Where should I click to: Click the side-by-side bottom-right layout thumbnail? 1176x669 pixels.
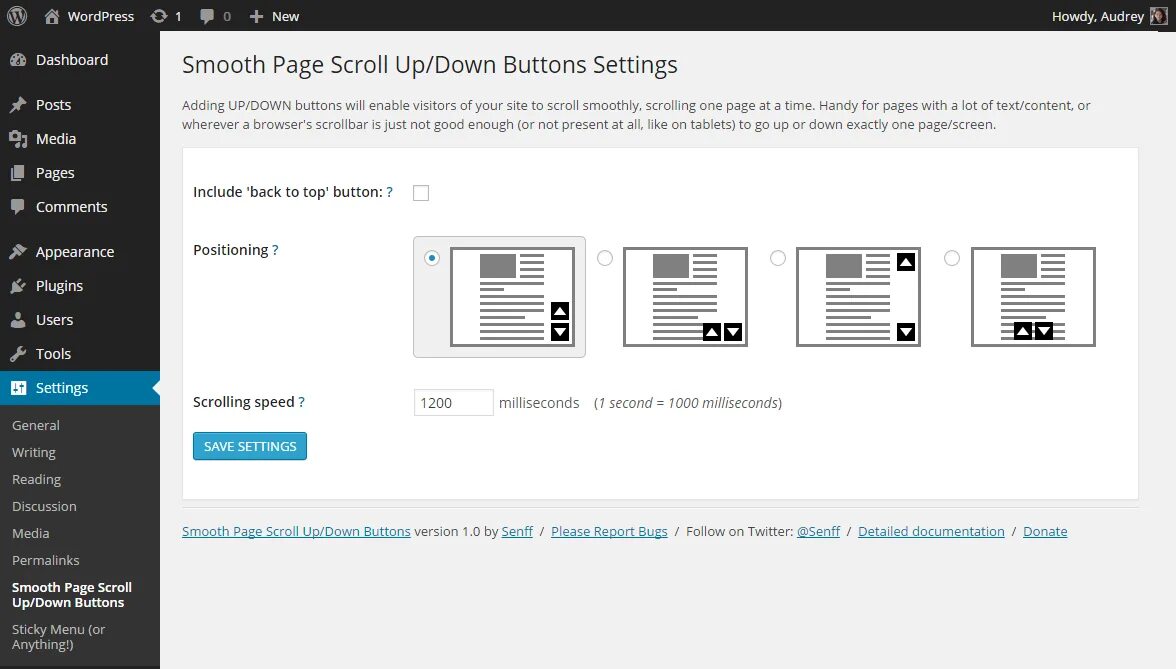click(x=686, y=297)
